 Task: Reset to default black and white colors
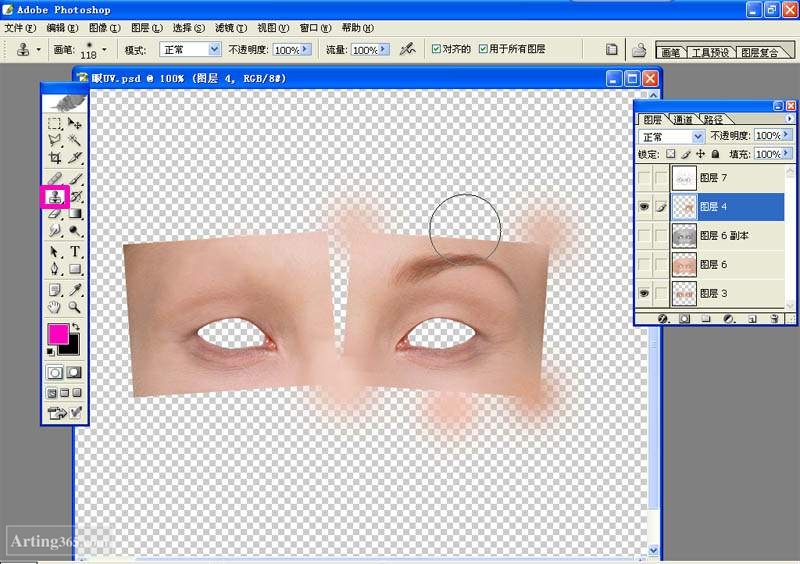[51, 352]
